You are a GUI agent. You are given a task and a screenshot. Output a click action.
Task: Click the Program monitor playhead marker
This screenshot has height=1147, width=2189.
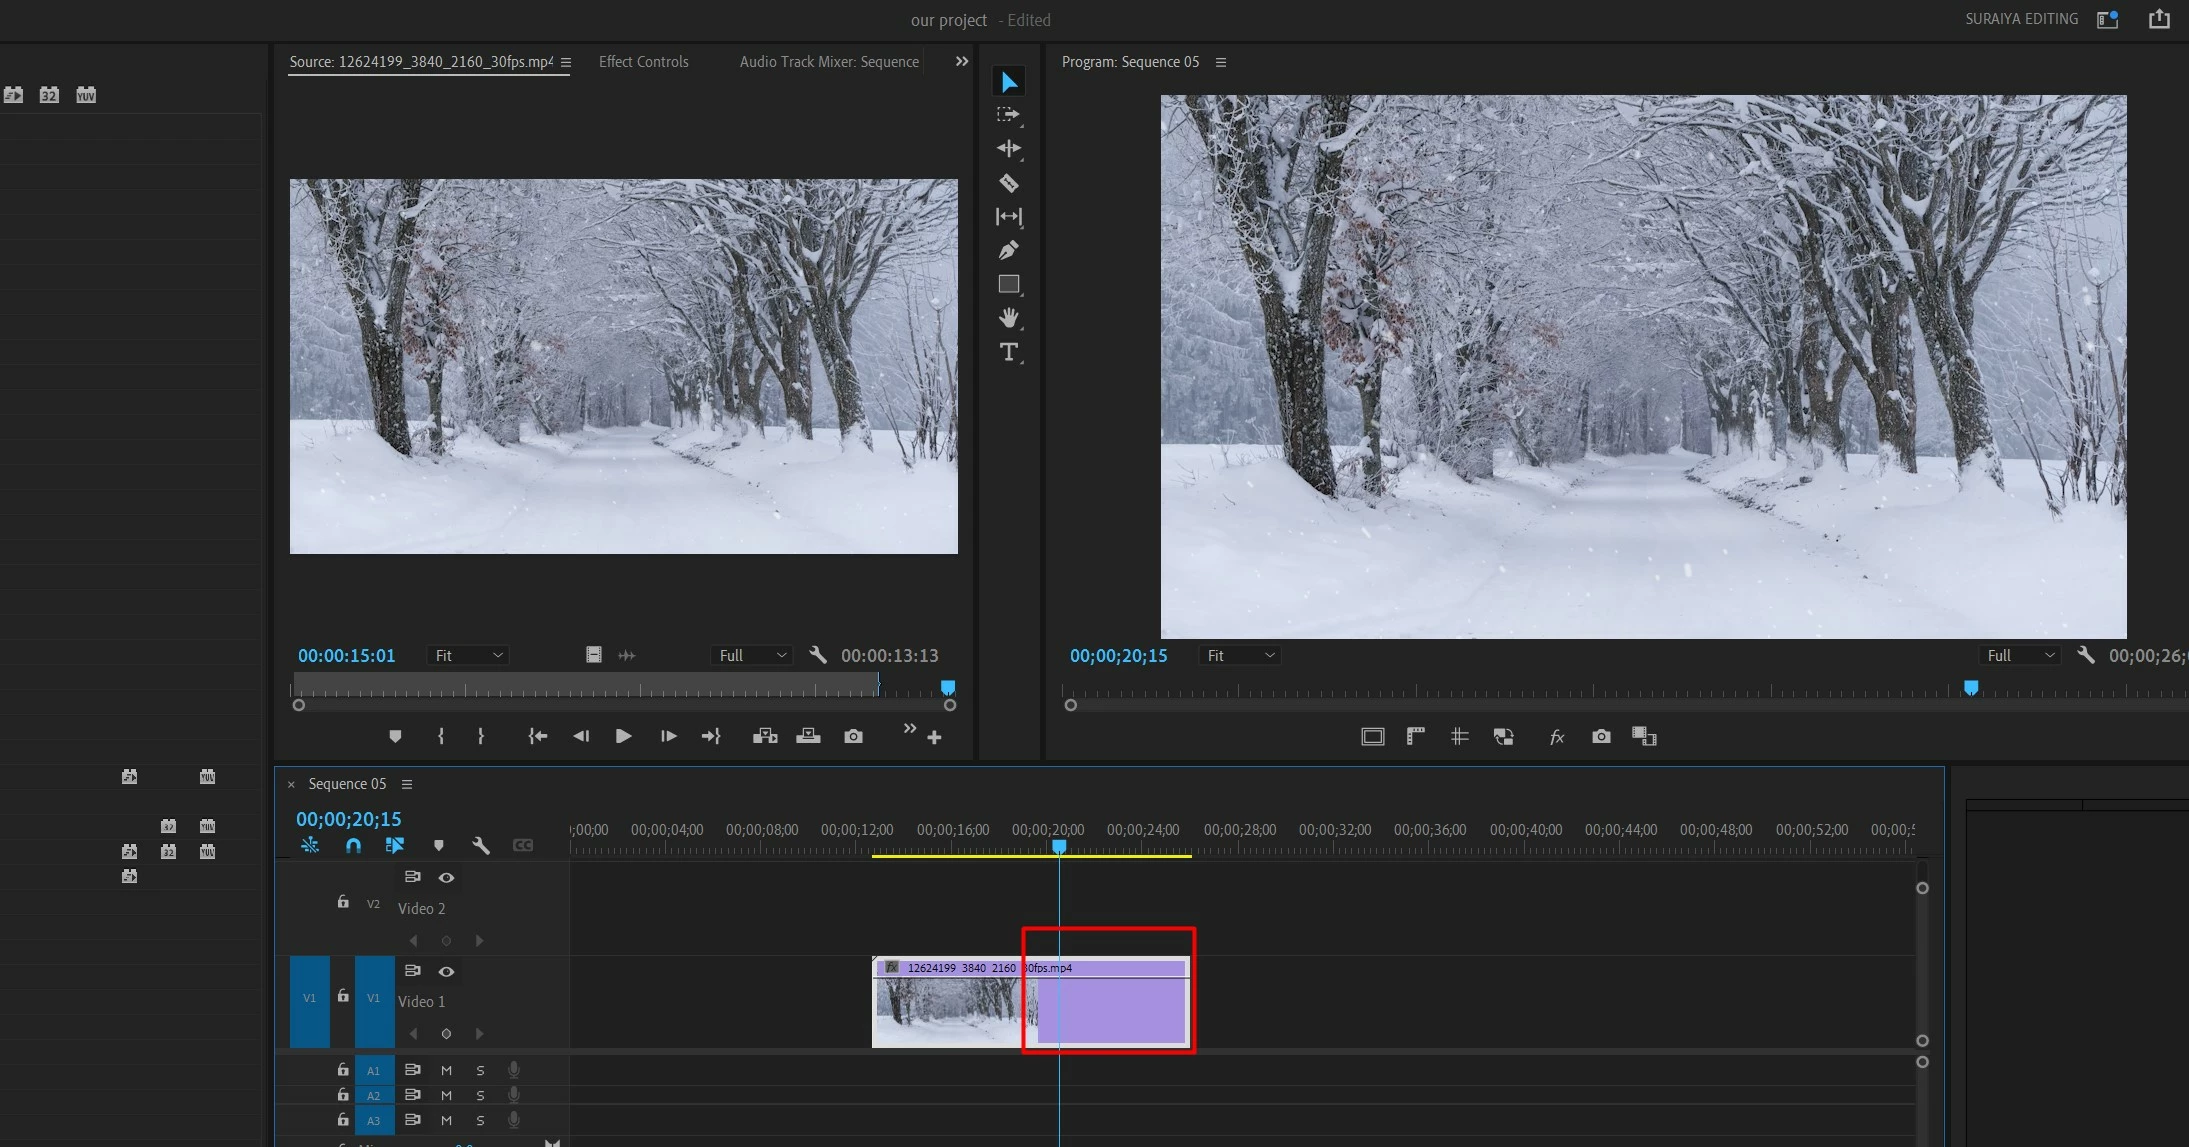pyautogui.click(x=1970, y=688)
